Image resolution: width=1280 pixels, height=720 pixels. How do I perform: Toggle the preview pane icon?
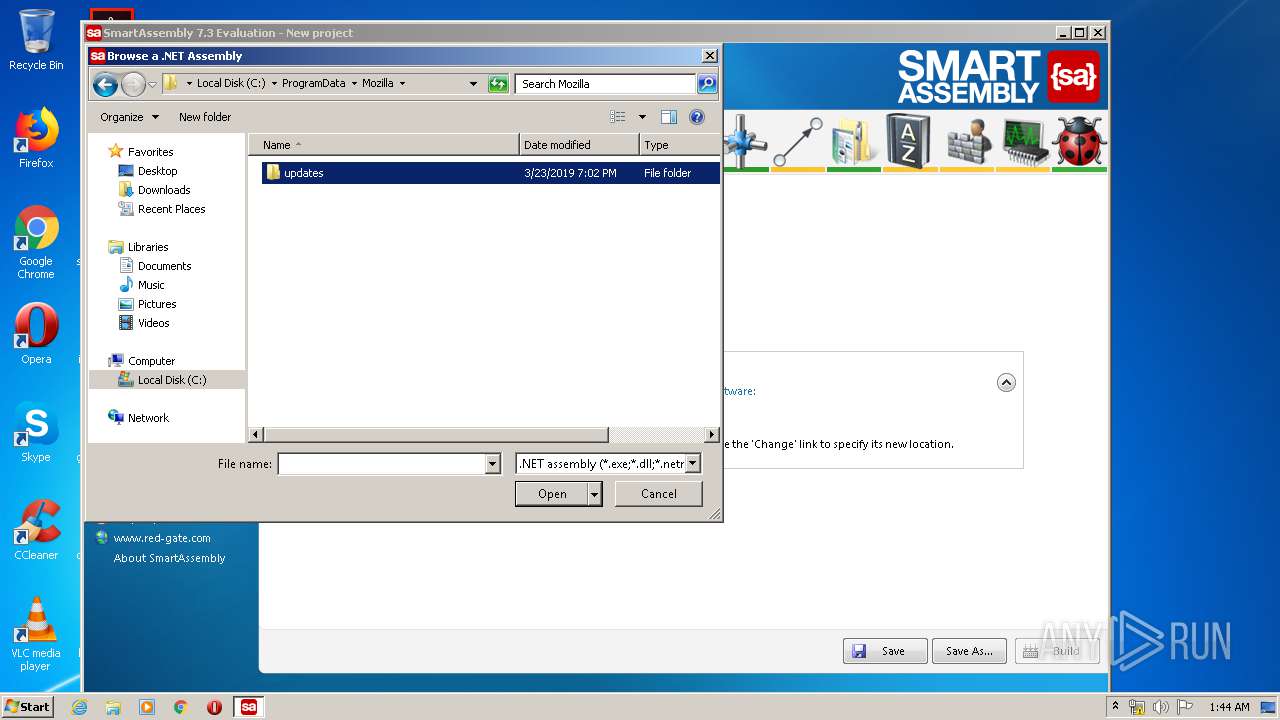(669, 117)
